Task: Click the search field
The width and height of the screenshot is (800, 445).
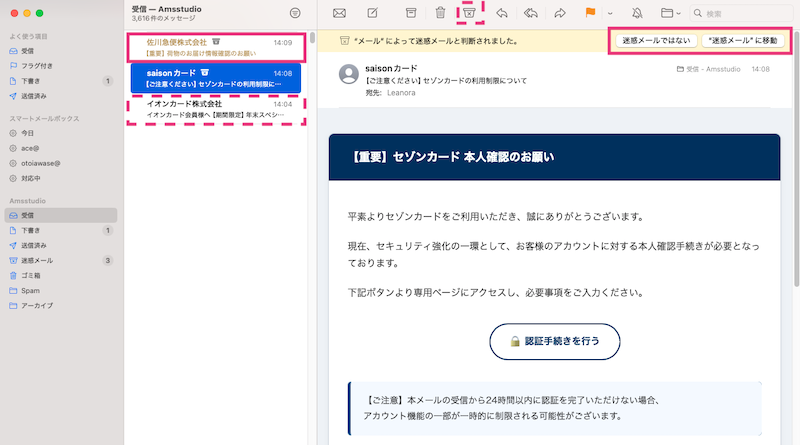Action: click(x=741, y=13)
